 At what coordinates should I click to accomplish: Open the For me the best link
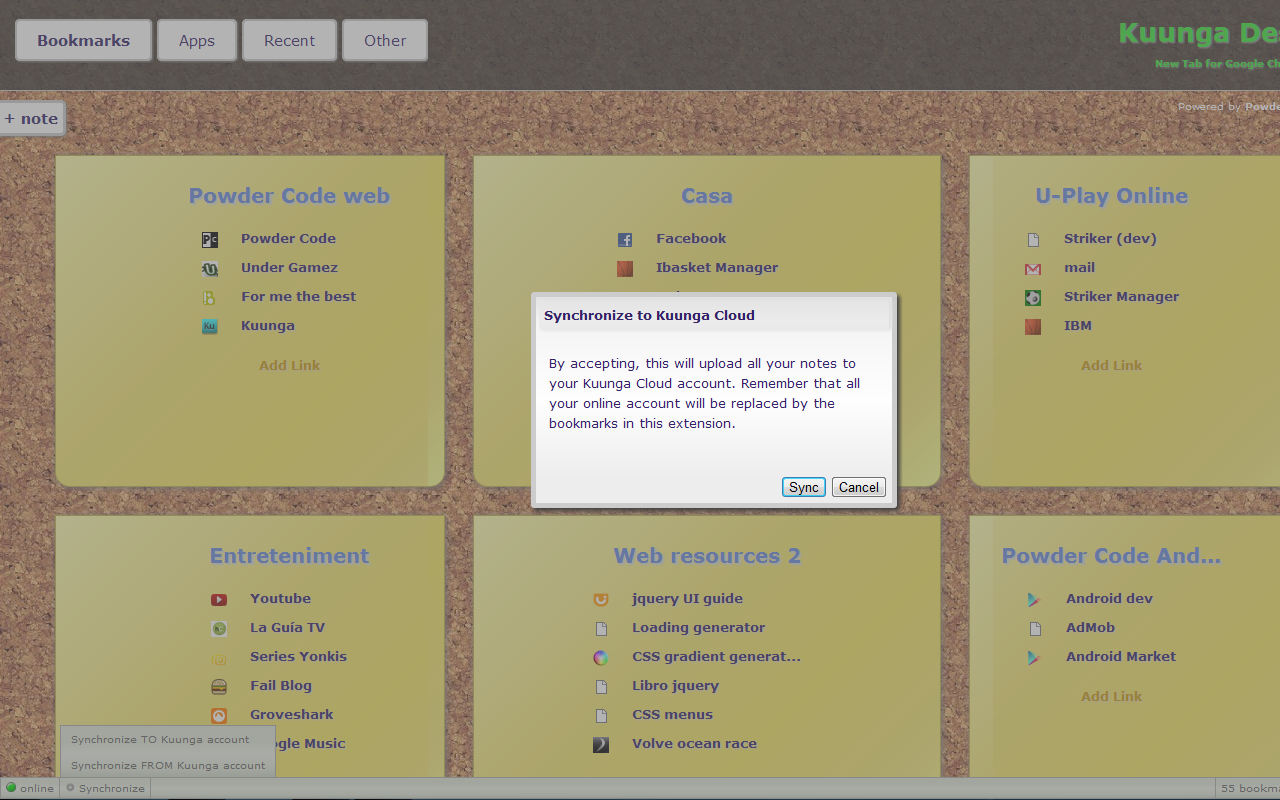click(298, 297)
